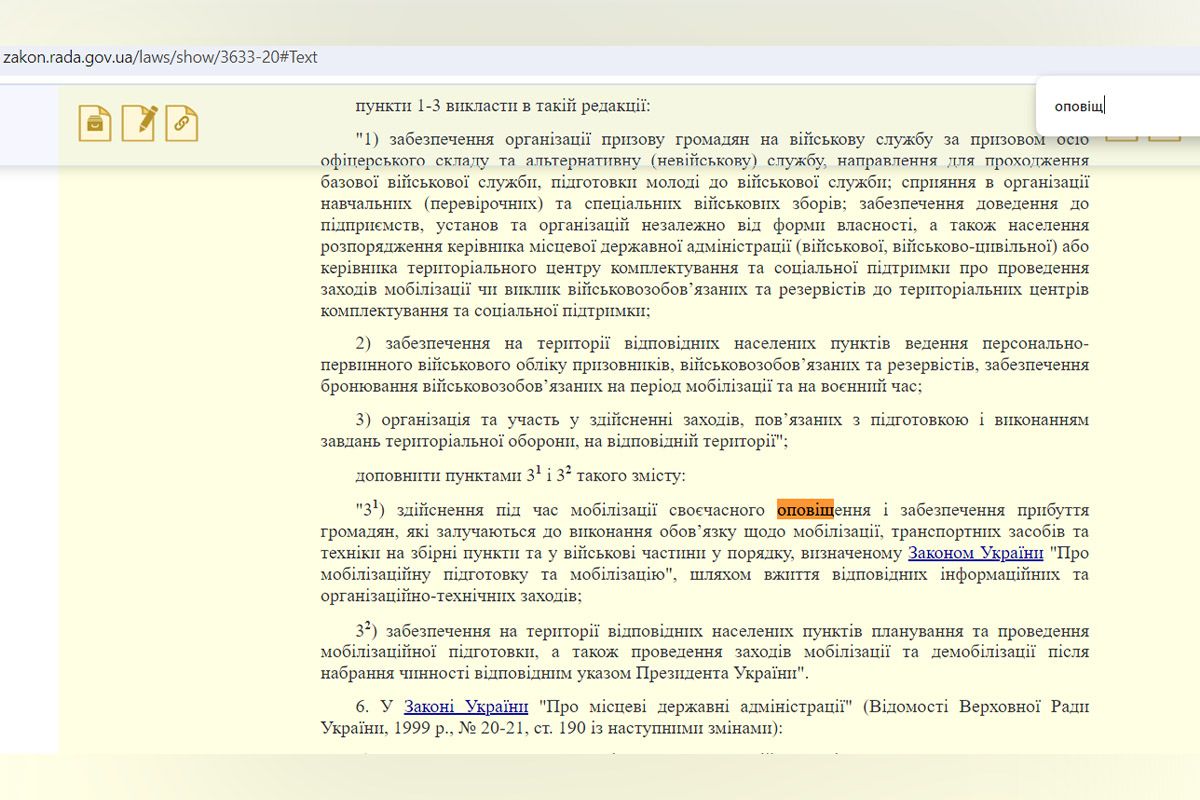Click the zakon.rada.gov.ua address bar URL
1200x800 pixels.
(160, 57)
